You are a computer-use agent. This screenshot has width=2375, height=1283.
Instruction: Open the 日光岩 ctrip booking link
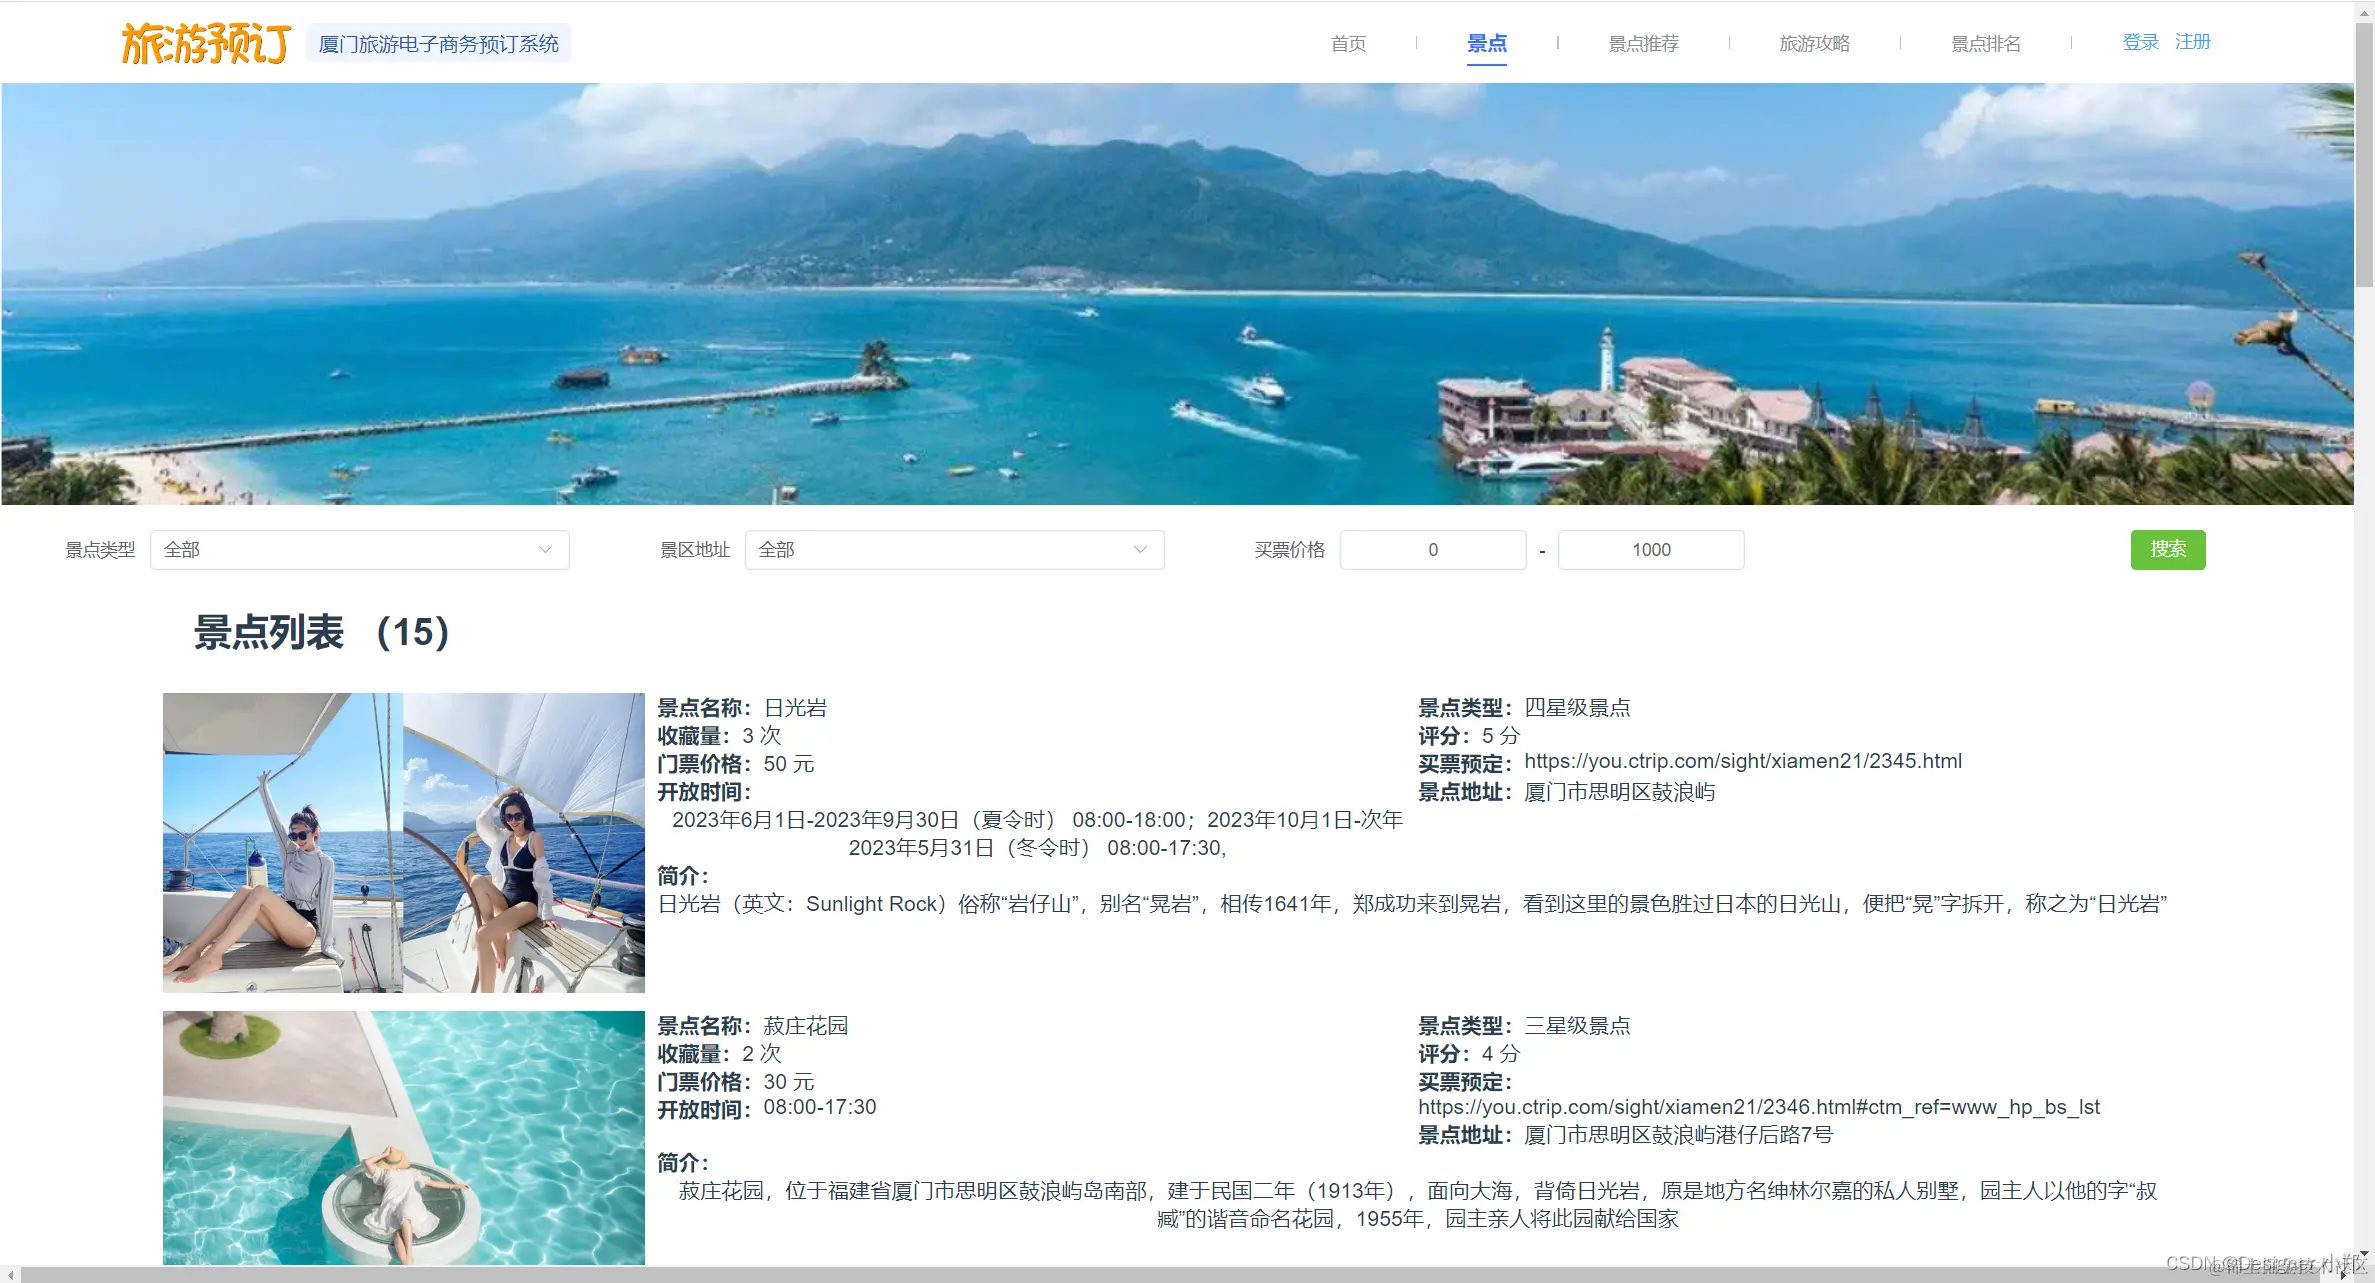click(1742, 761)
